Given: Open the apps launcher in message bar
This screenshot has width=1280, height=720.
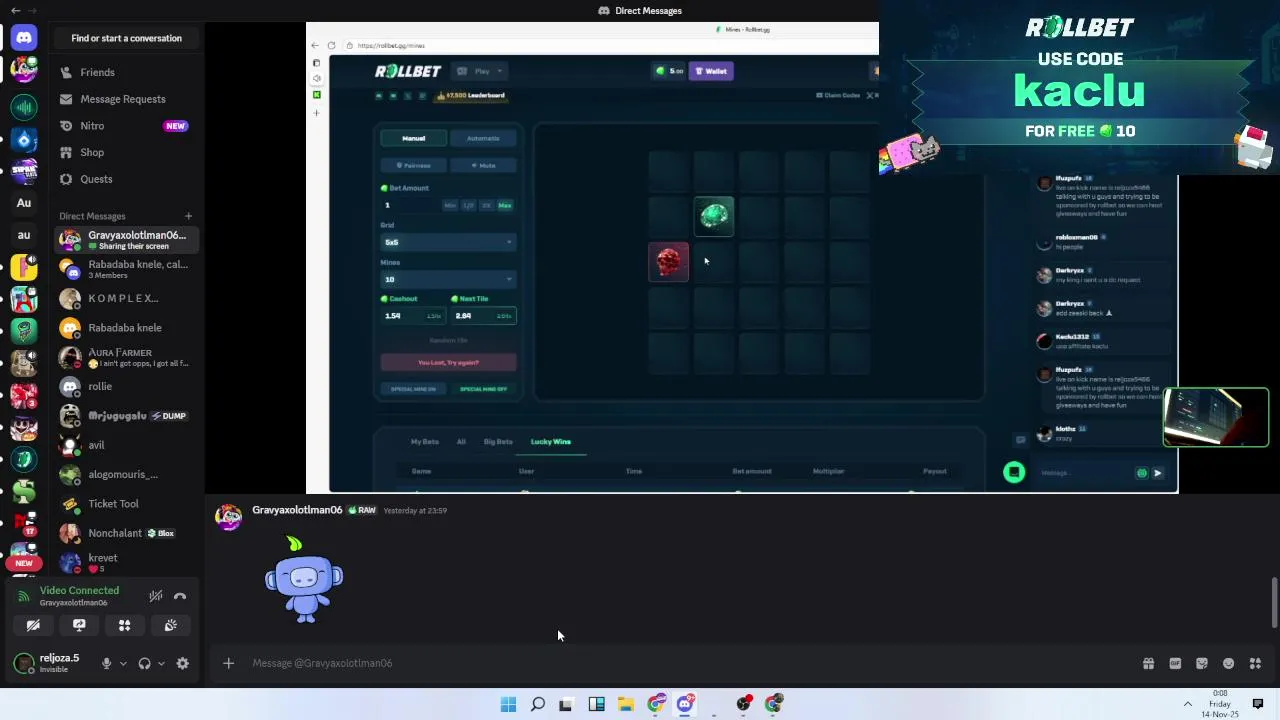Looking at the screenshot, I should 1256,663.
